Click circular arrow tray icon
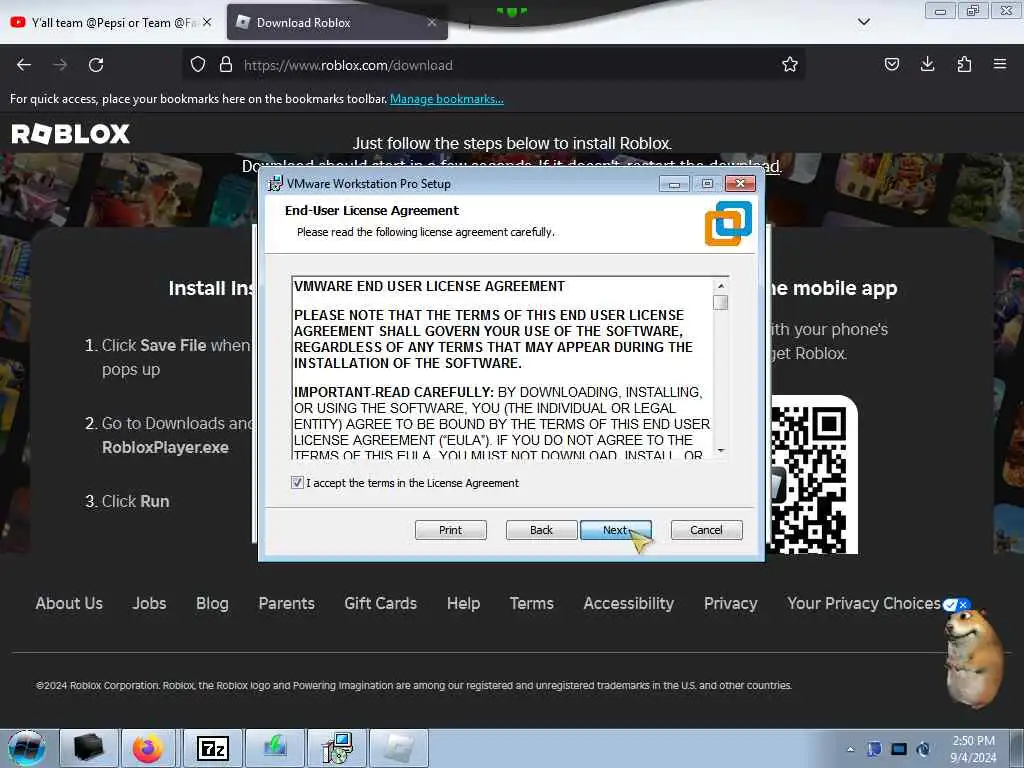The height and width of the screenshot is (768, 1024). tap(923, 749)
